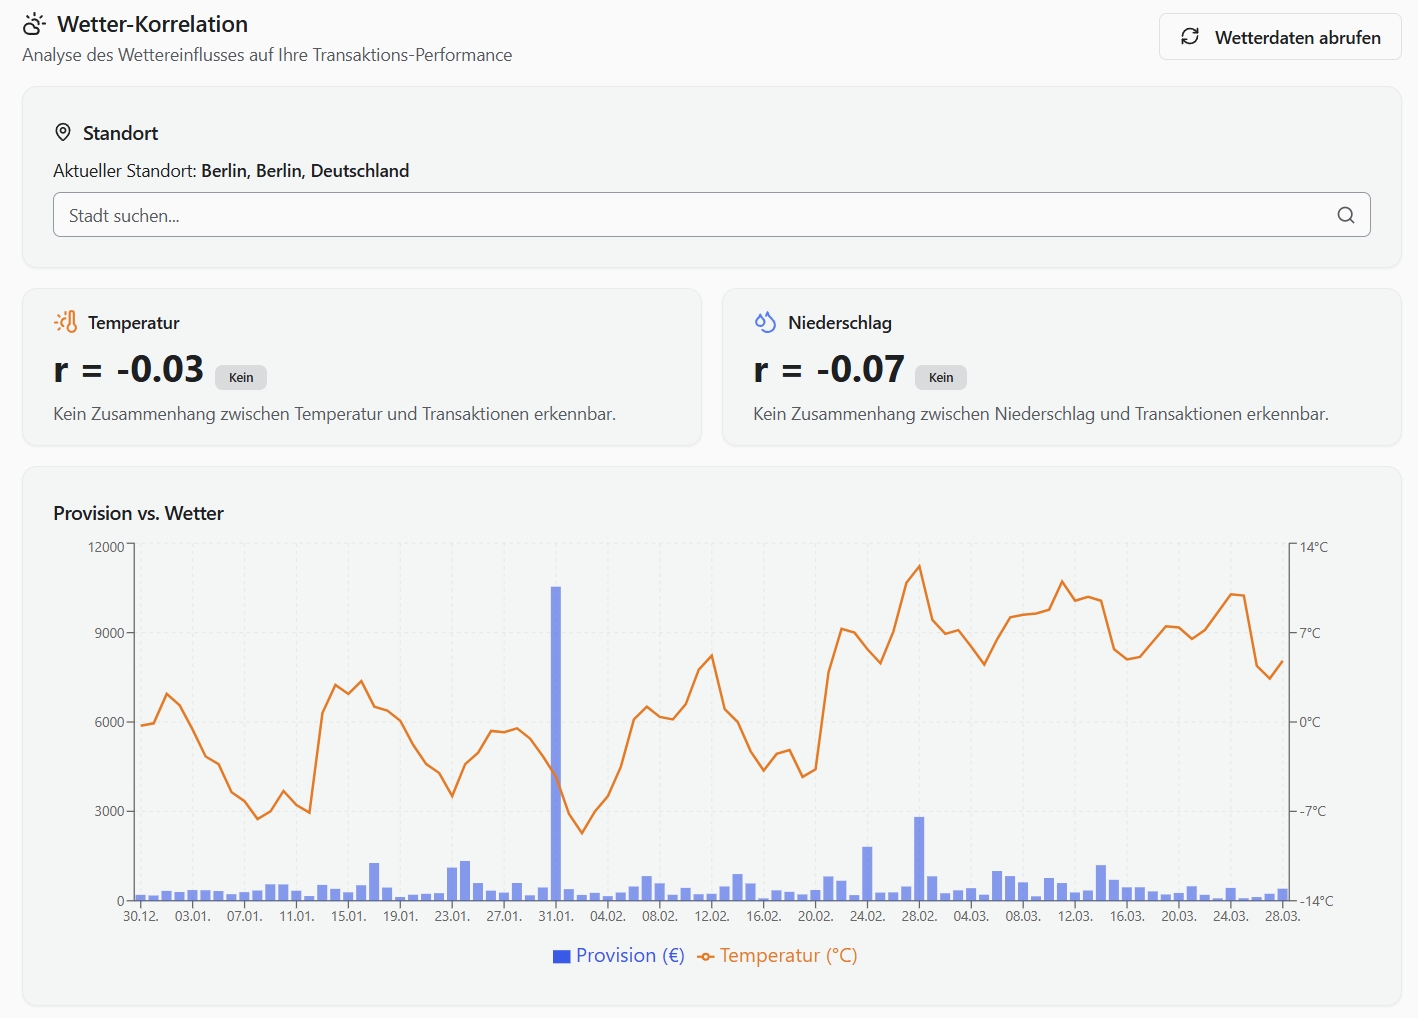Click the Kein badge under Niederschlag

click(940, 377)
